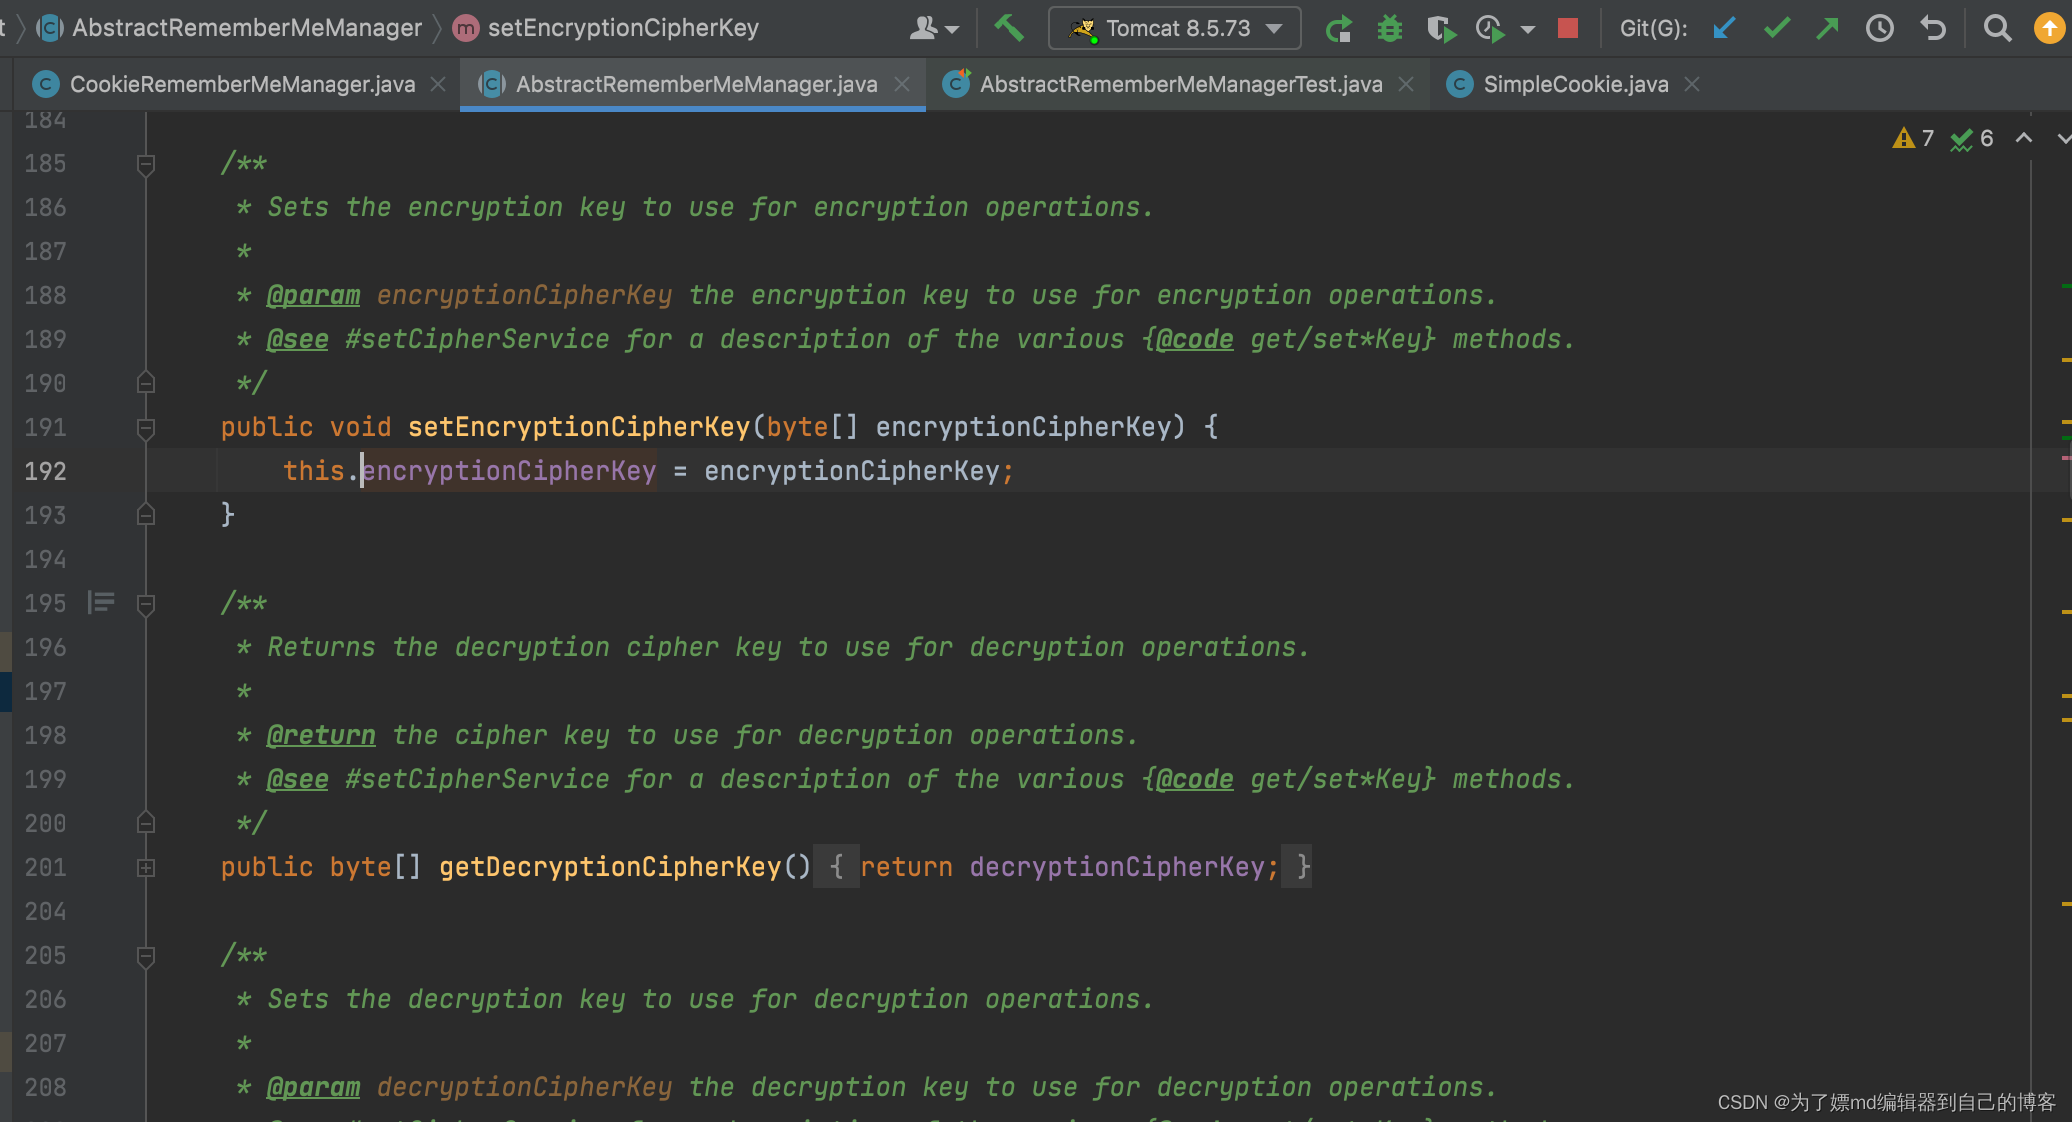Click the @code tag on line 189

tap(1194, 339)
